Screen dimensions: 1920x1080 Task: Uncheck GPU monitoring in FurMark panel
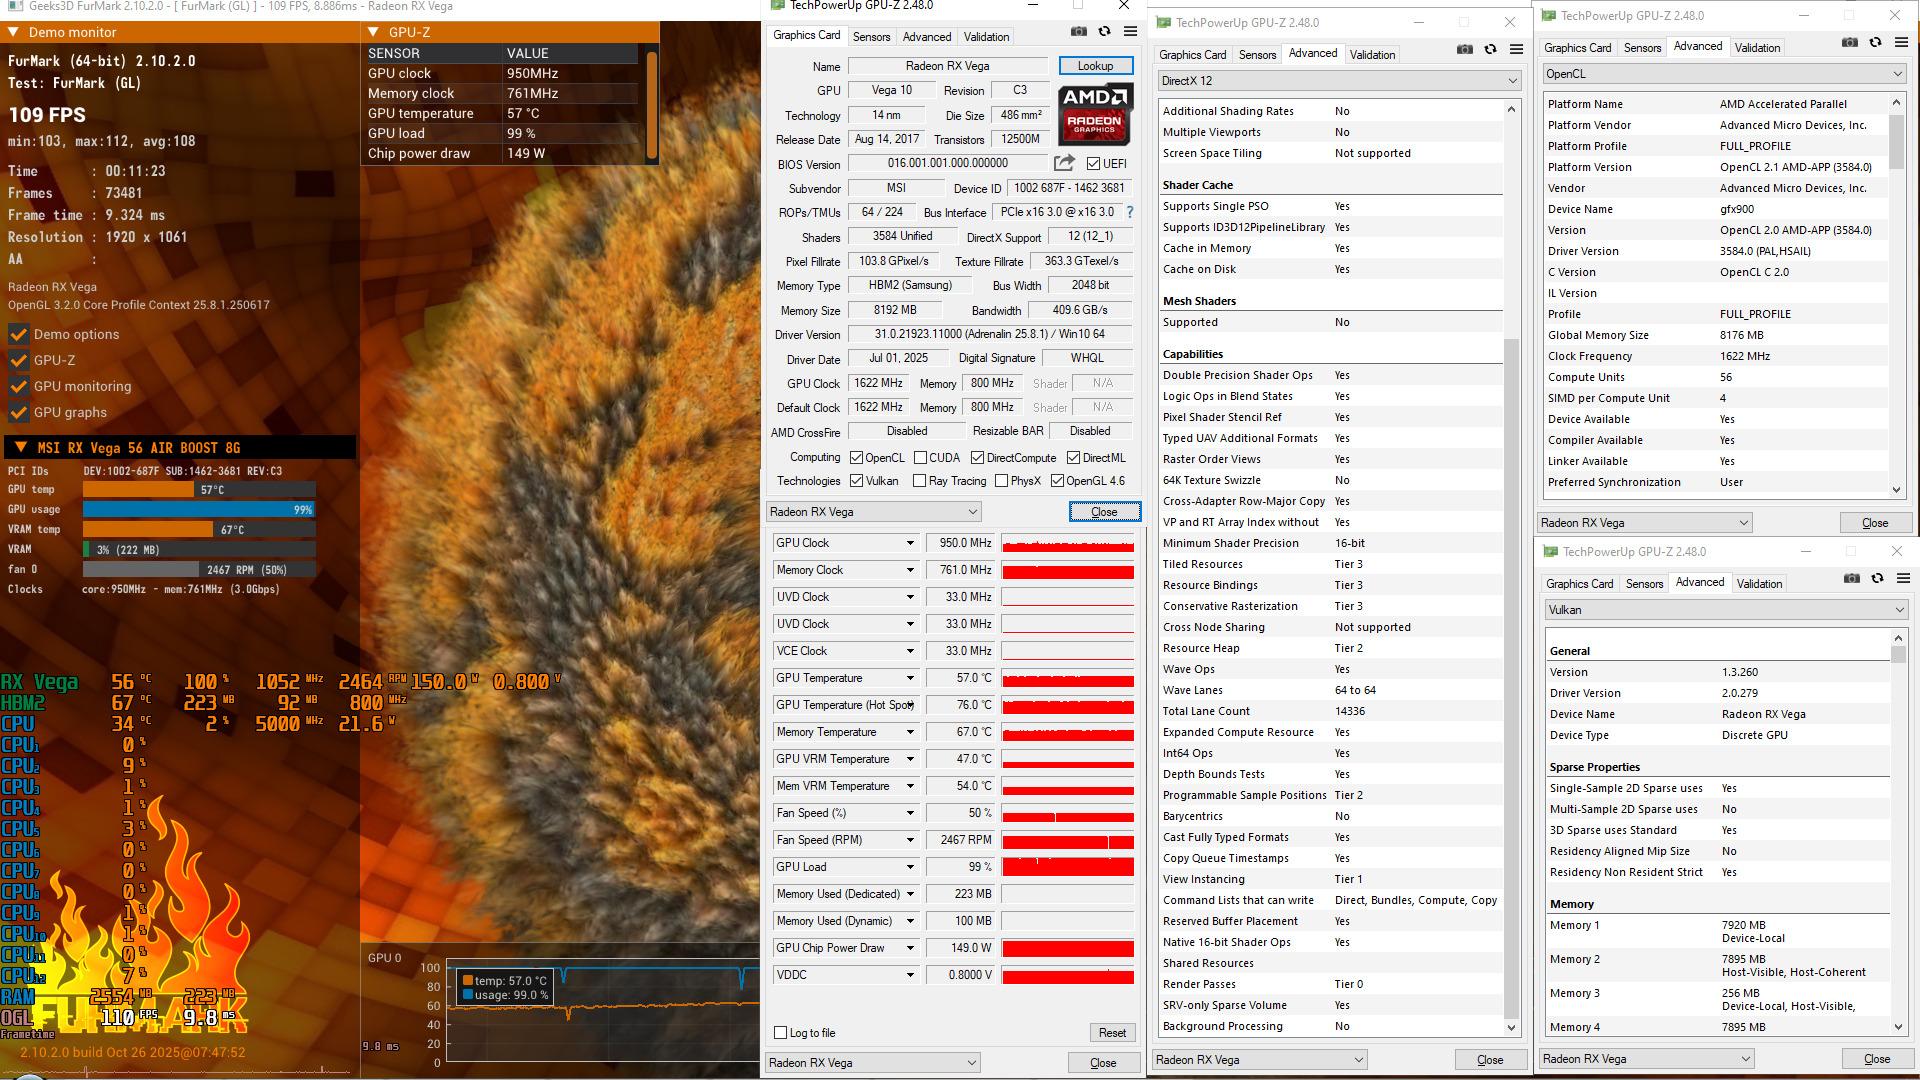[x=18, y=387]
